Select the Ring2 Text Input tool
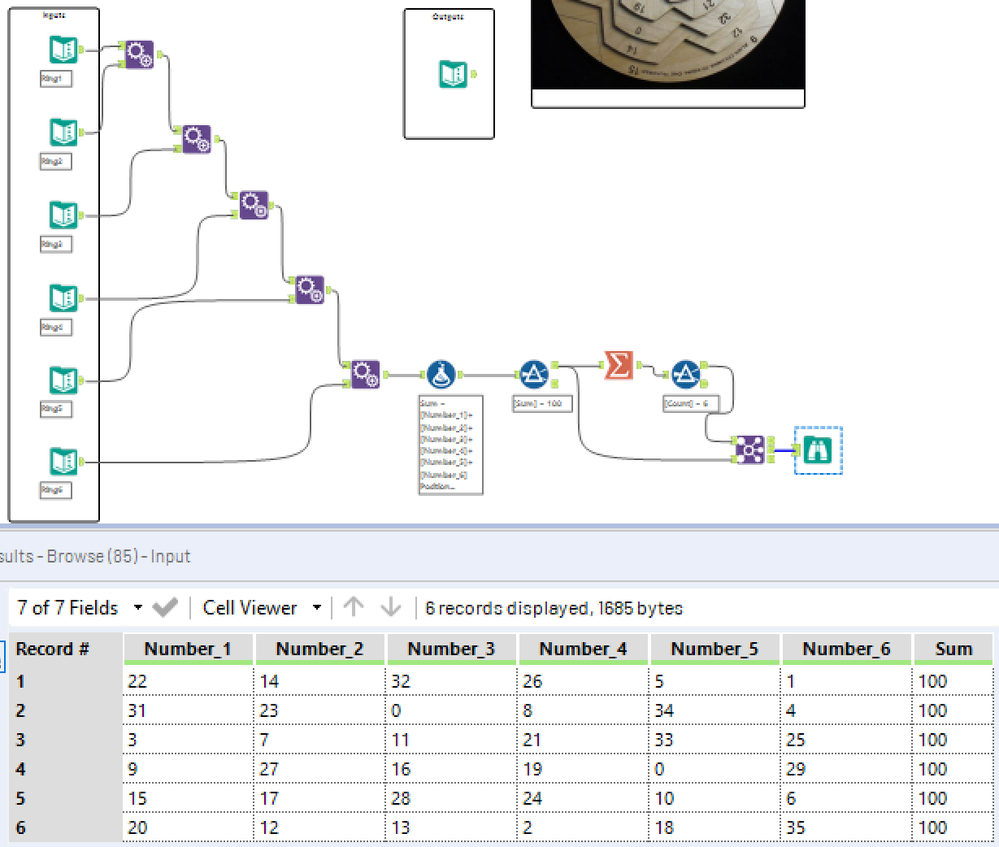The image size is (999, 847). pos(64,133)
